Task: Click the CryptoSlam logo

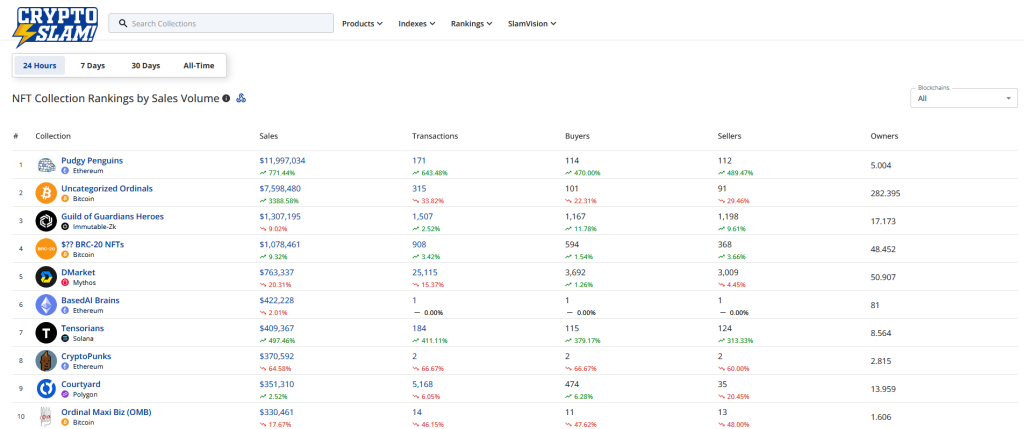Action: click(56, 26)
